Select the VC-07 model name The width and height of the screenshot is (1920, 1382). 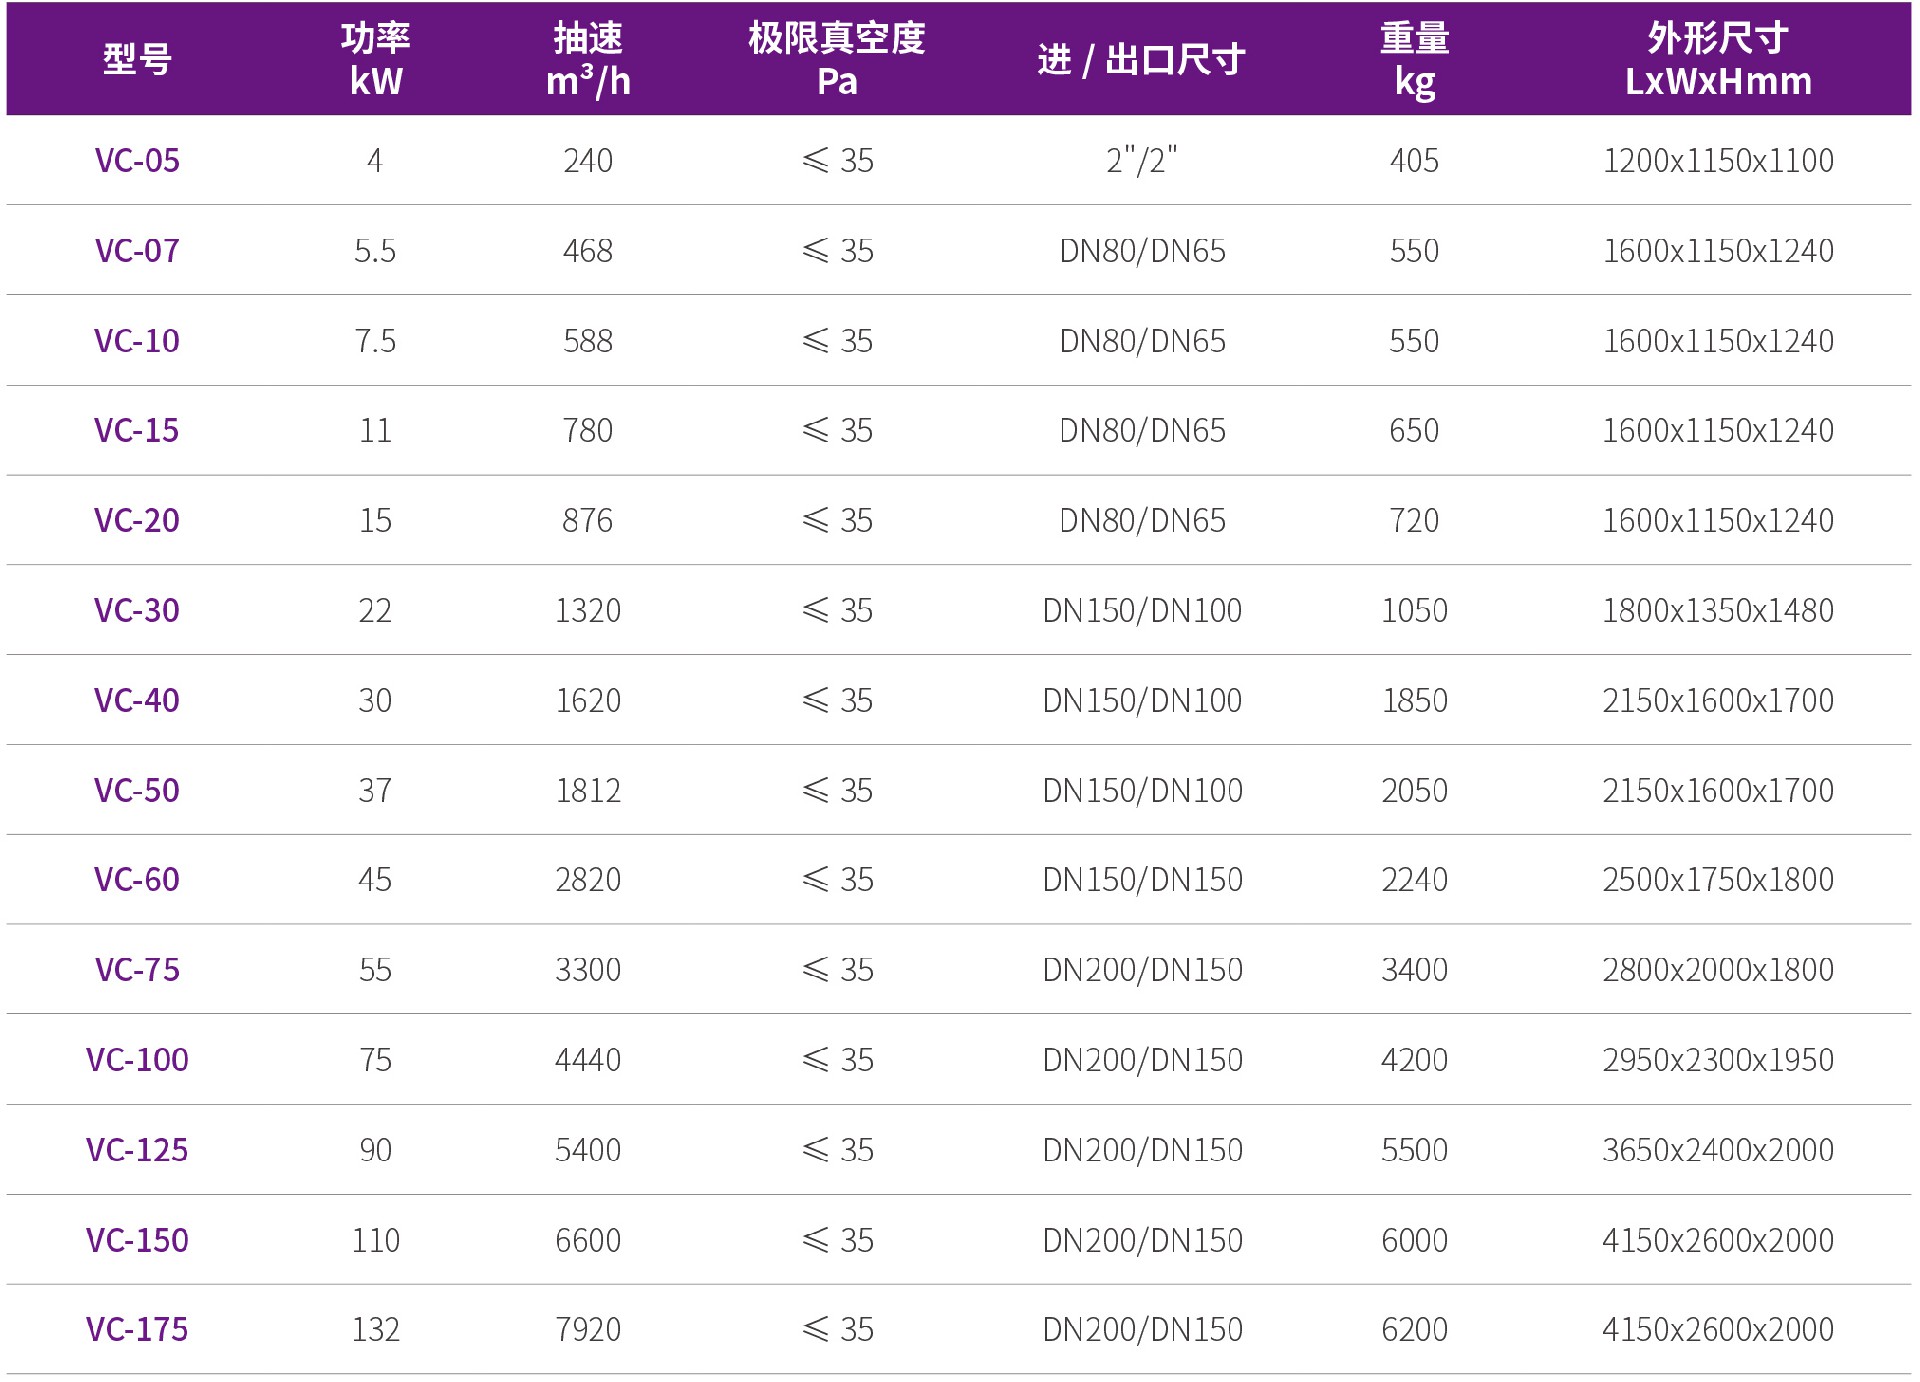[137, 251]
